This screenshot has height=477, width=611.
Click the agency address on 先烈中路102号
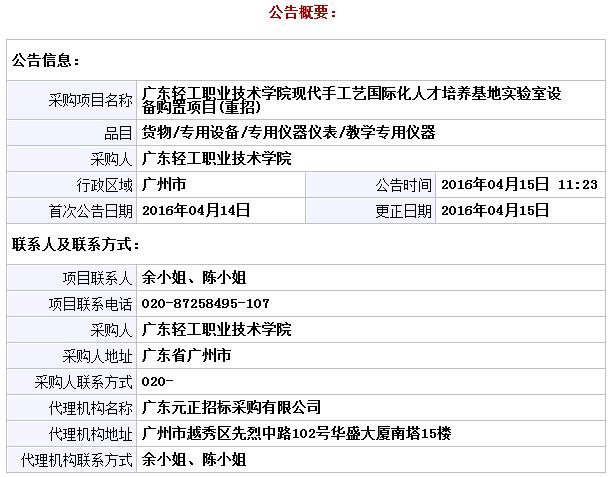pyautogui.click(x=297, y=434)
